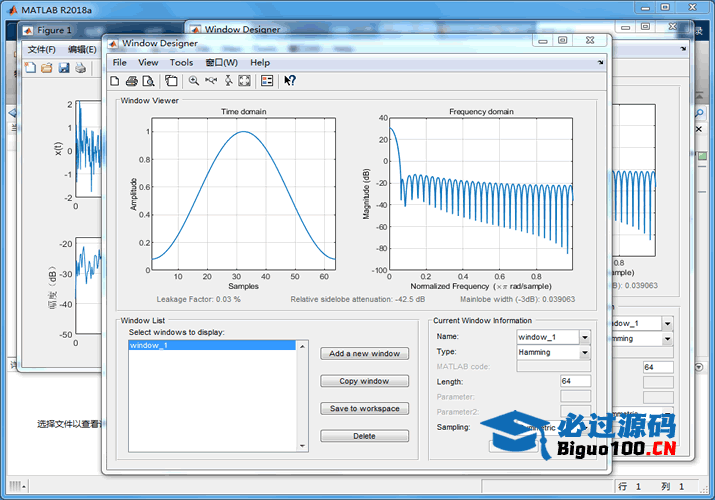Click undock arrow in back Window Designer
The height and width of the screenshot is (500, 715).
683,48
